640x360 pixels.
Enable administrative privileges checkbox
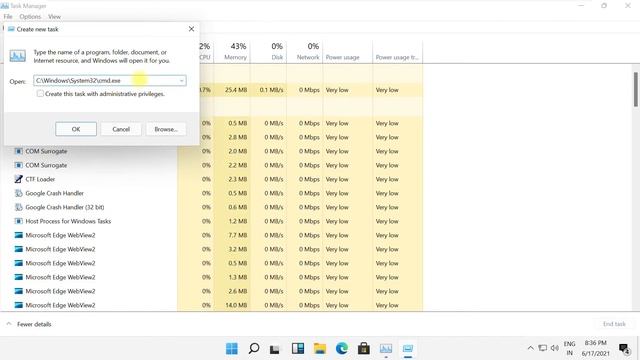tap(40, 93)
